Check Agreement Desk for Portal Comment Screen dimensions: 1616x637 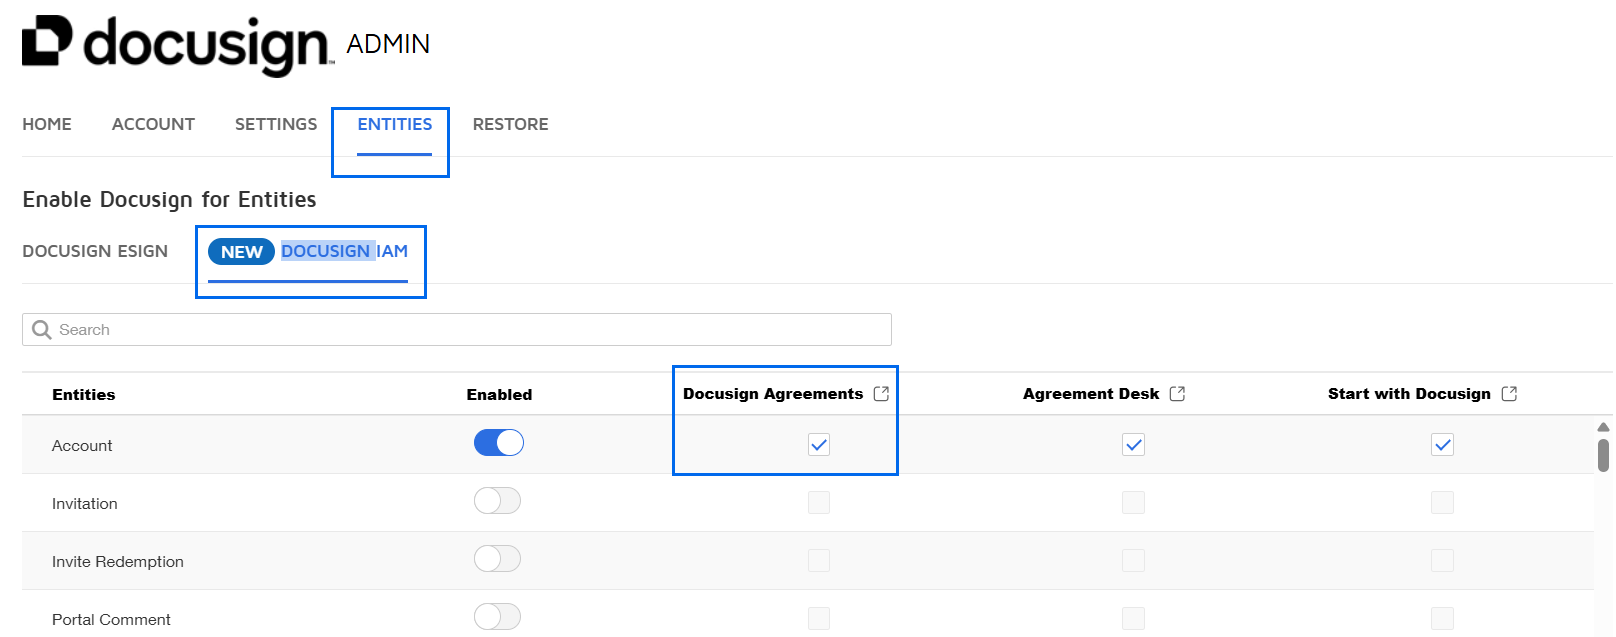pos(1133,618)
